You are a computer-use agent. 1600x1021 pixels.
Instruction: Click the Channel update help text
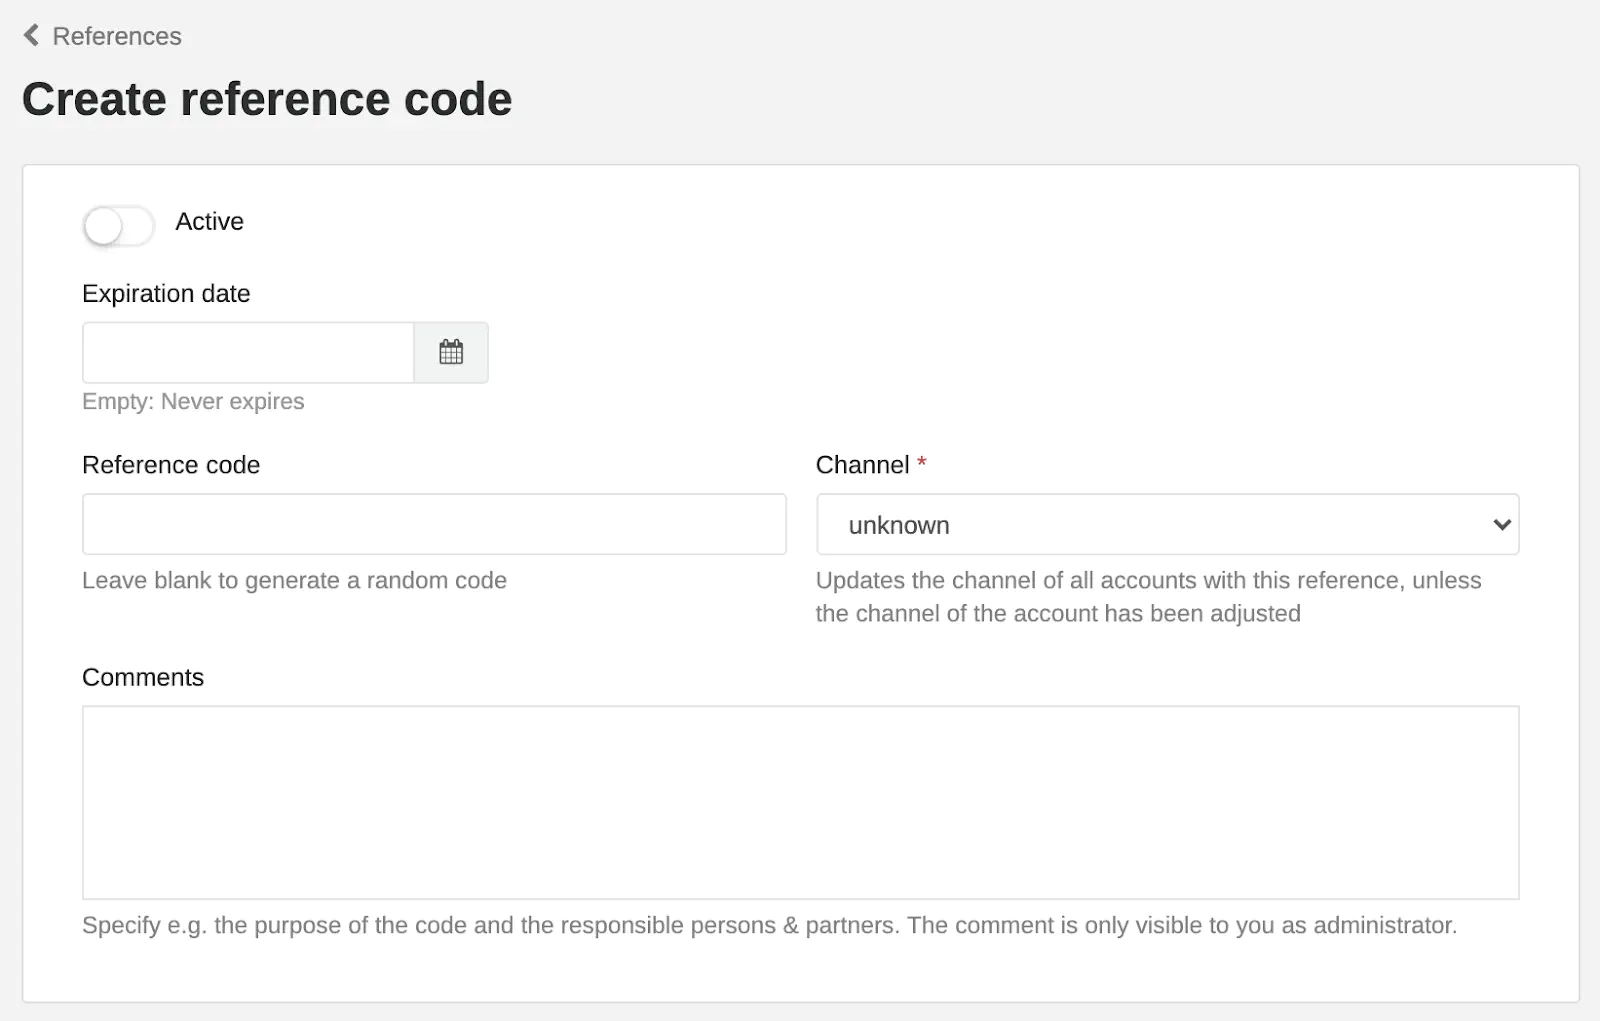[1148, 596]
